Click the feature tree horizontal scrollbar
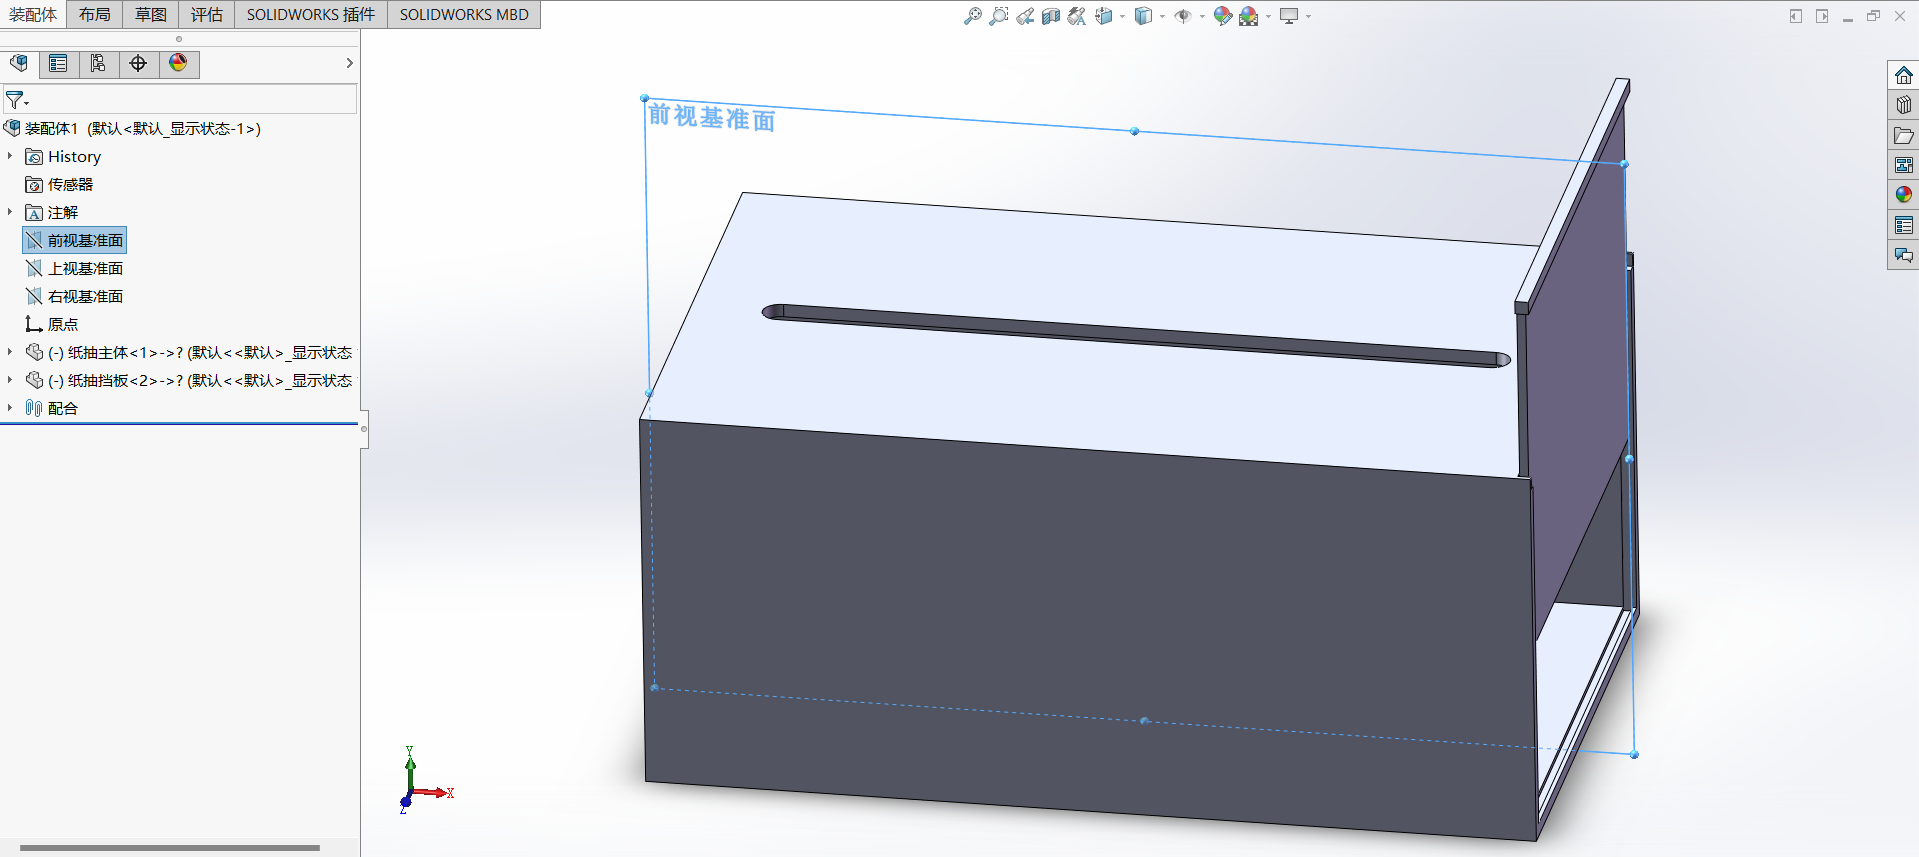Viewport: 1919px width, 857px height. point(170,848)
